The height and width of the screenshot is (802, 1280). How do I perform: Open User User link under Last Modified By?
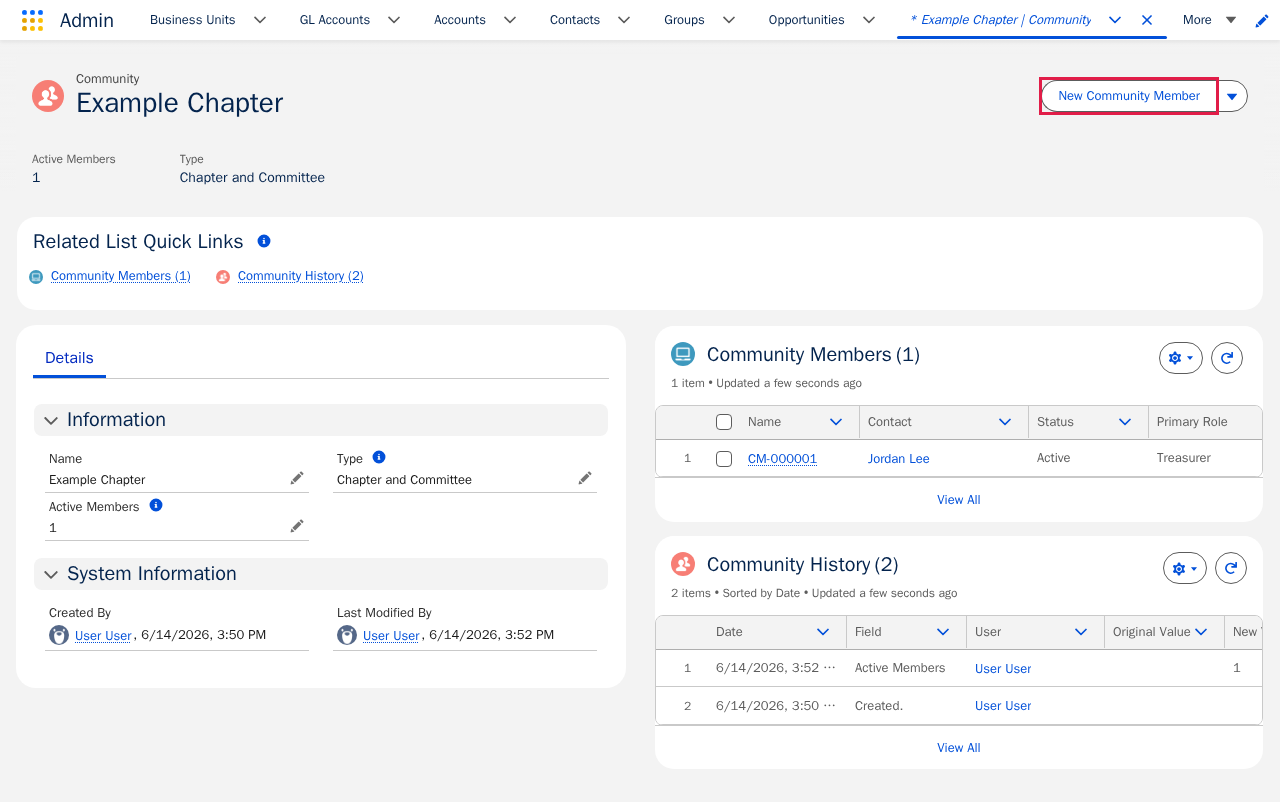392,636
